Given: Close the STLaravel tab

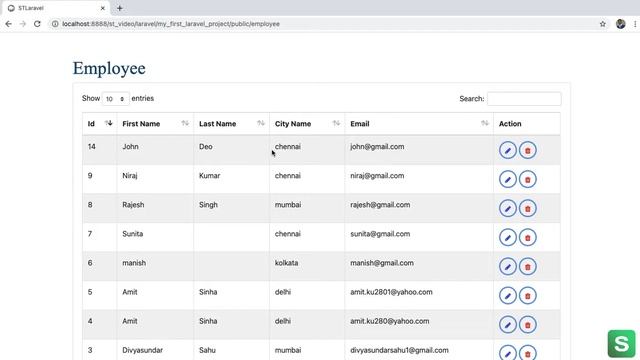Looking at the screenshot, I should (x=103, y=8).
